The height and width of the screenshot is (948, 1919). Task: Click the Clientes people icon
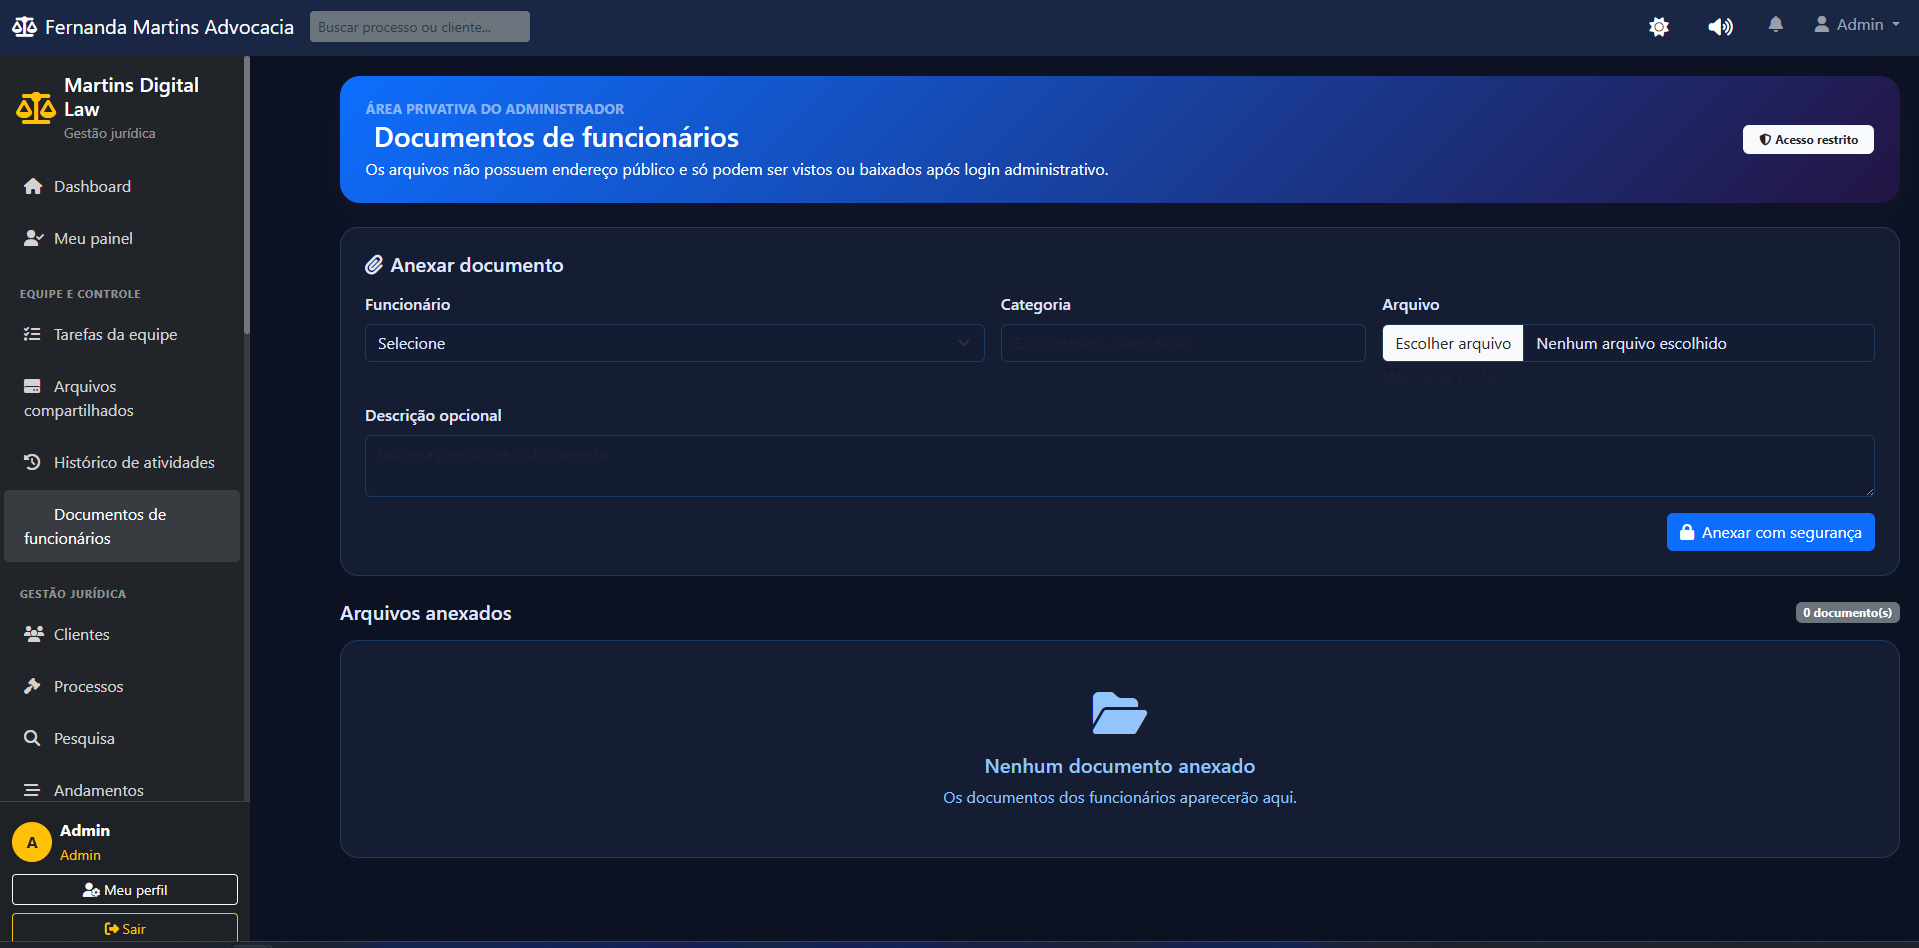[x=34, y=634]
